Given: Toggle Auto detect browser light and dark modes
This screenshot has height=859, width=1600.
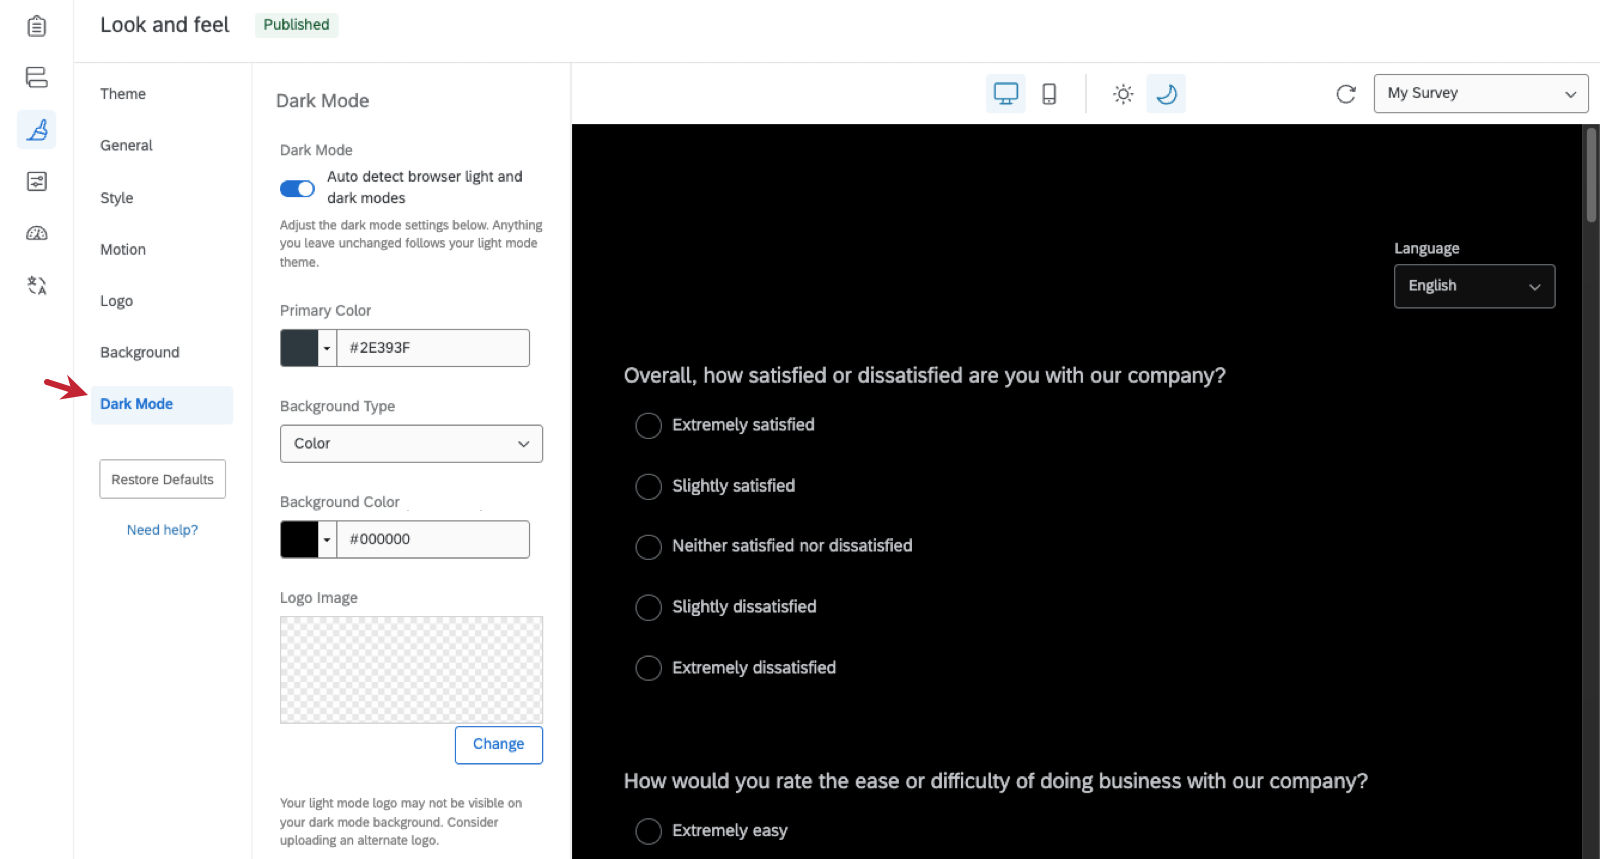Looking at the screenshot, I should (297, 189).
